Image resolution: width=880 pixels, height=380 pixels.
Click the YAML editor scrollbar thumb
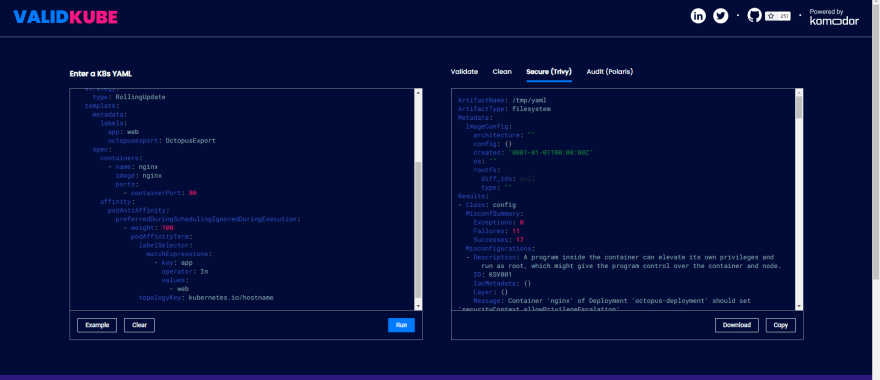(418, 231)
